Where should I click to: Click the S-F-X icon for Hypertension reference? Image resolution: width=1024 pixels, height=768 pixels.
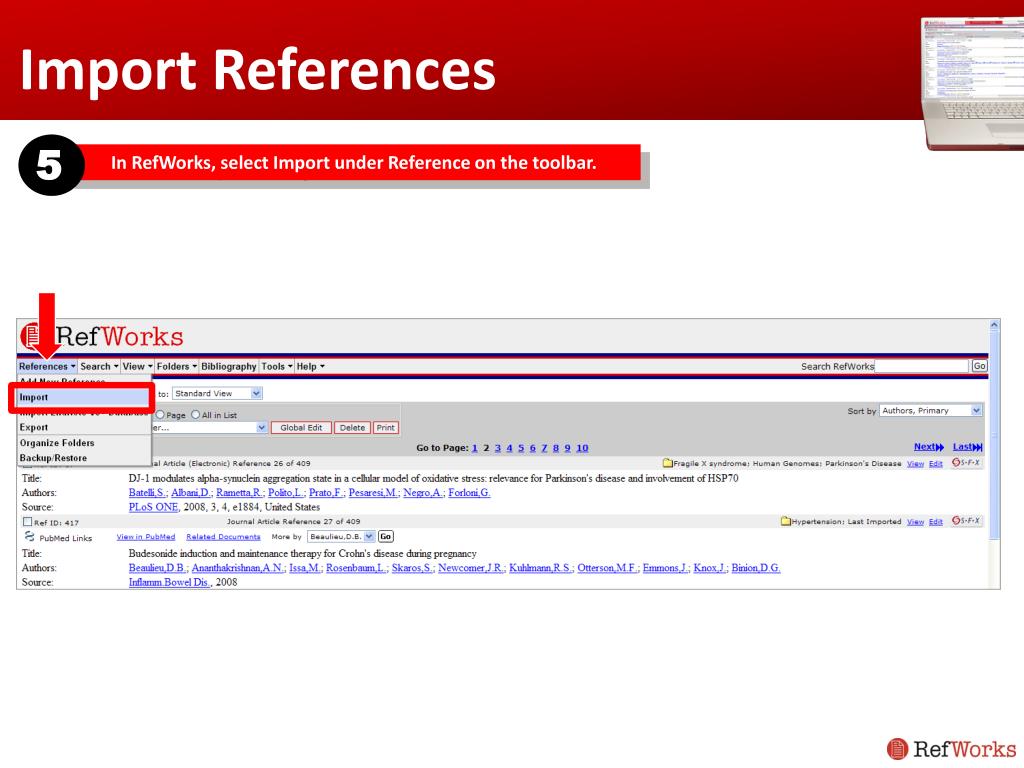pyautogui.click(x=966, y=520)
